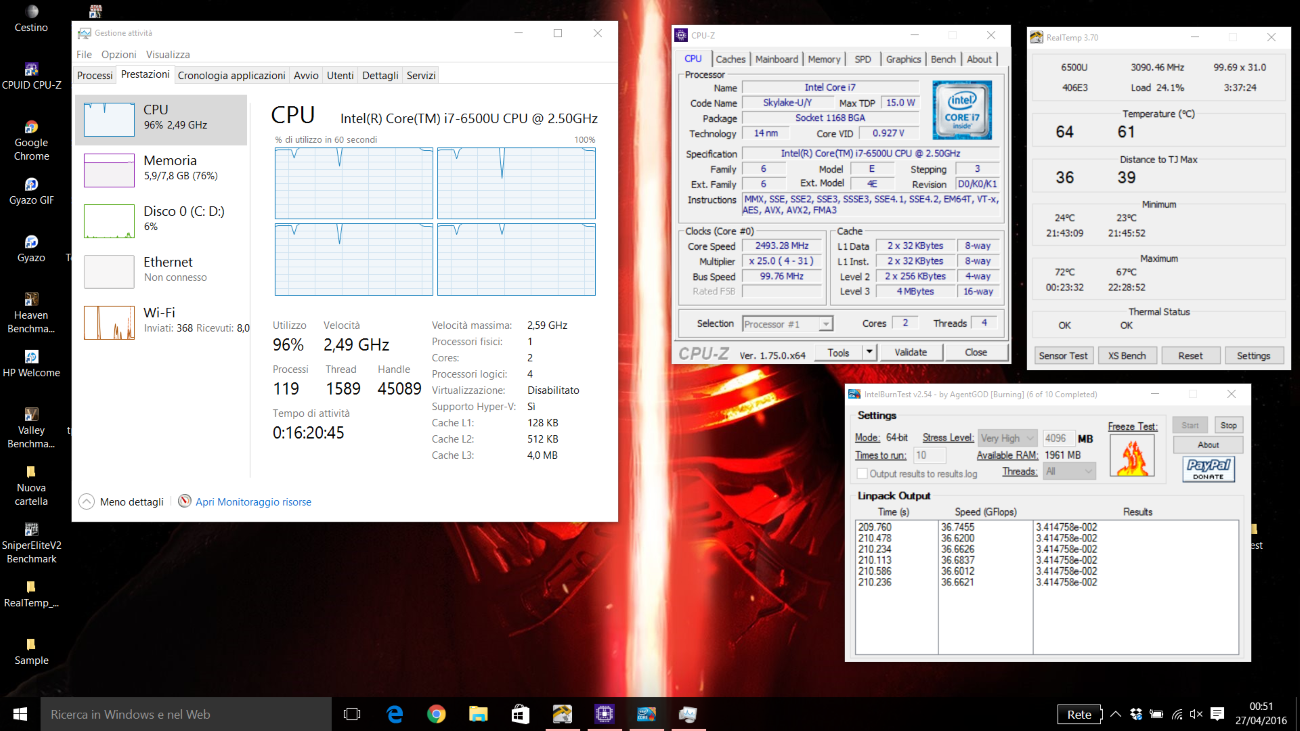1300x731 pixels.
Task: Collapse Task Manager with Meno dettagli
Action: point(121,502)
